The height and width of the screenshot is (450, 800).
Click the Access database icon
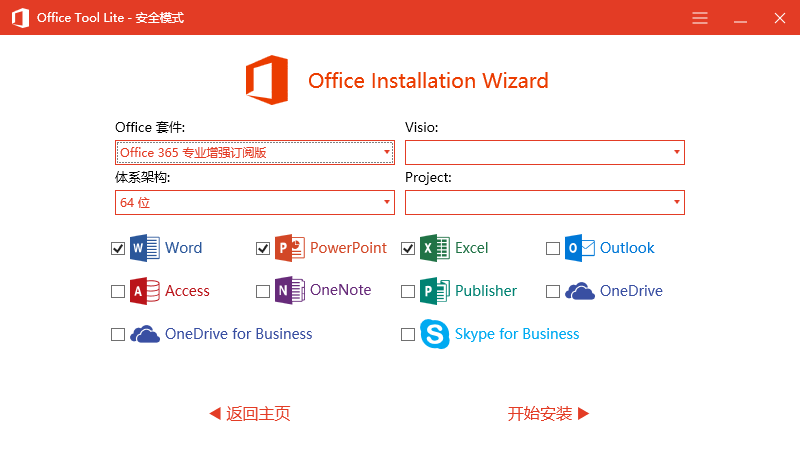(x=145, y=291)
